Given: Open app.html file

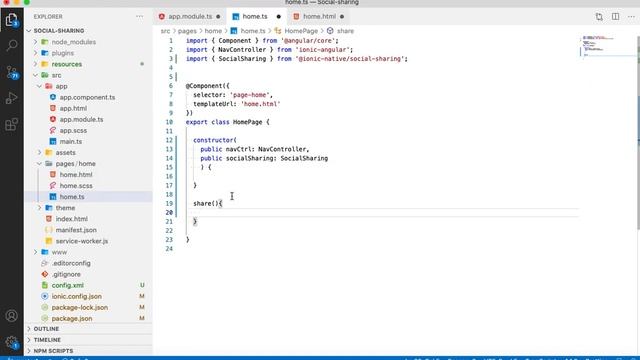Looking at the screenshot, I should pyautogui.click(x=73, y=108).
